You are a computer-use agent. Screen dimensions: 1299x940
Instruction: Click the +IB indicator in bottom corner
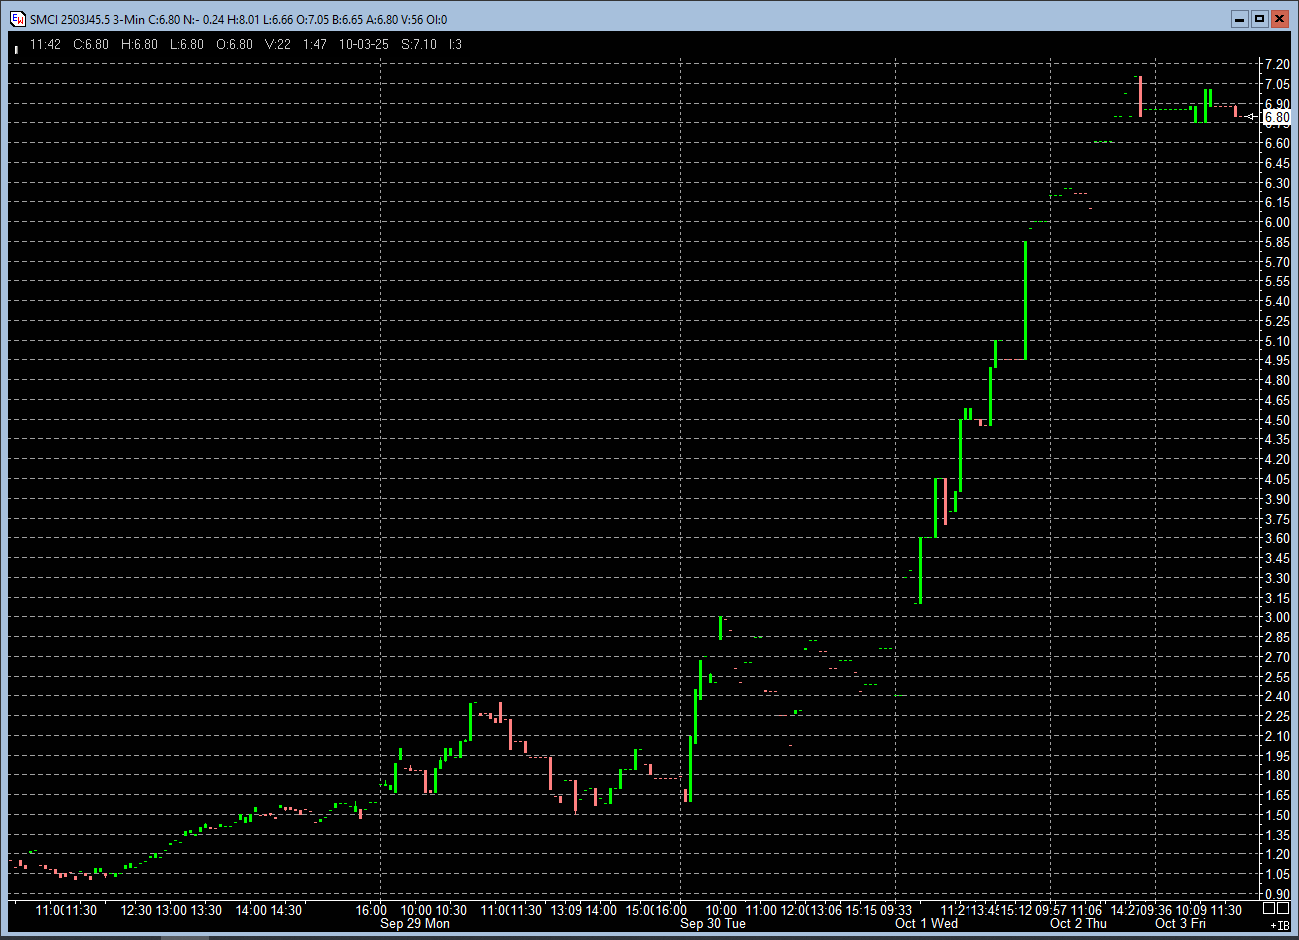(x=1279, y=925)
